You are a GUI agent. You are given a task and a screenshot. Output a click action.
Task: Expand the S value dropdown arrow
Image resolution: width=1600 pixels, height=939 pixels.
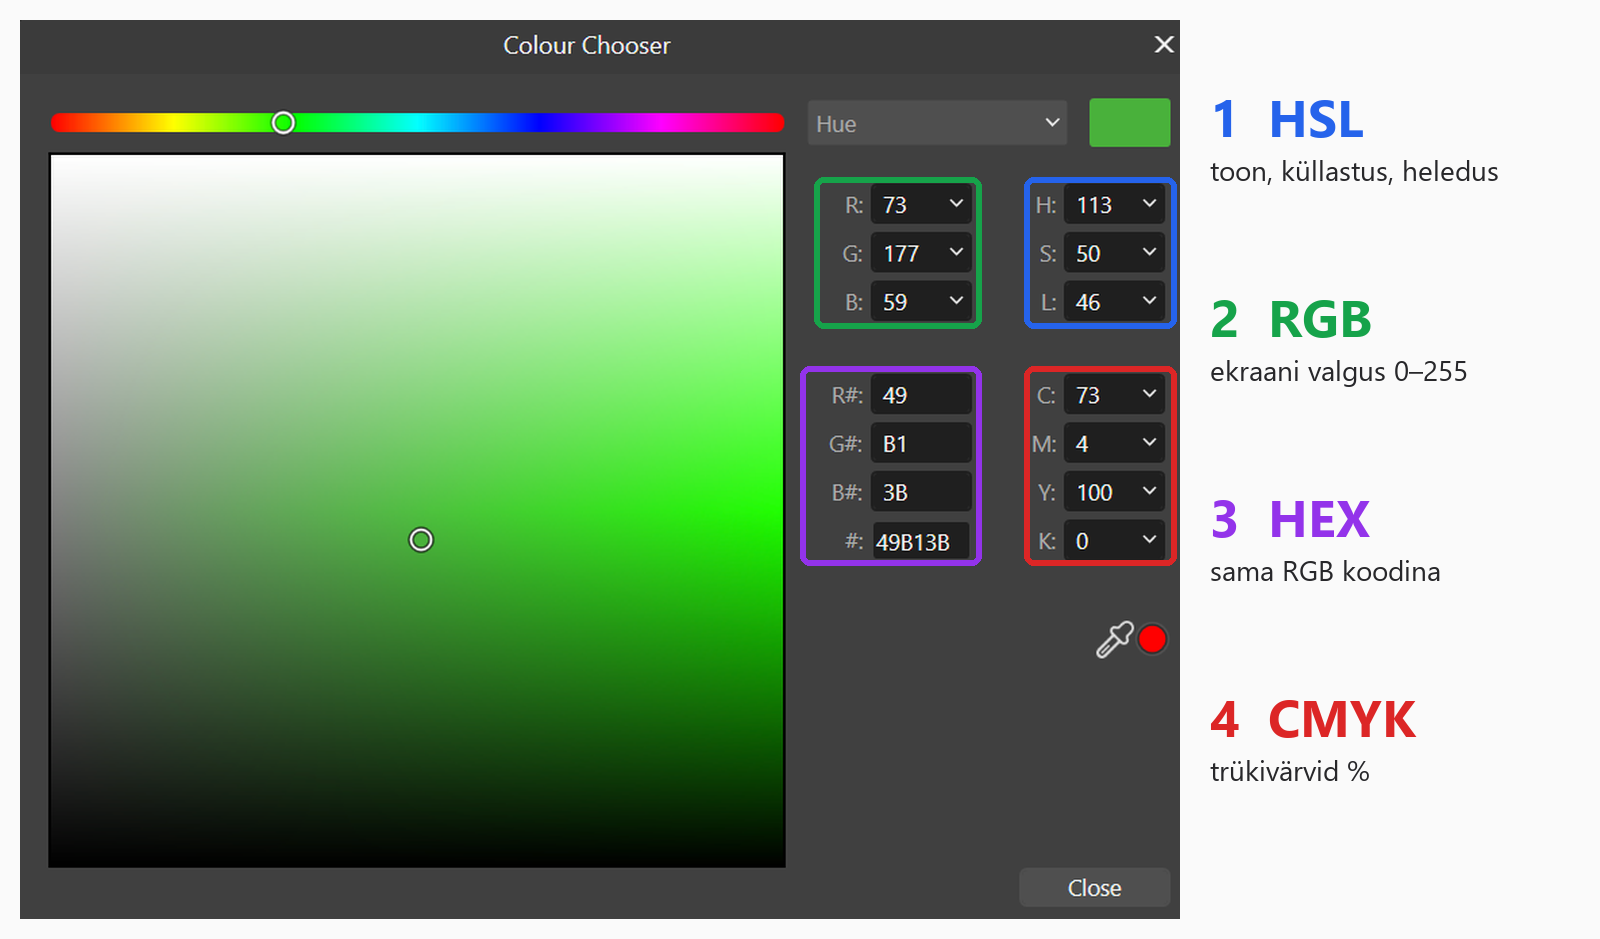click(1149, 252)
